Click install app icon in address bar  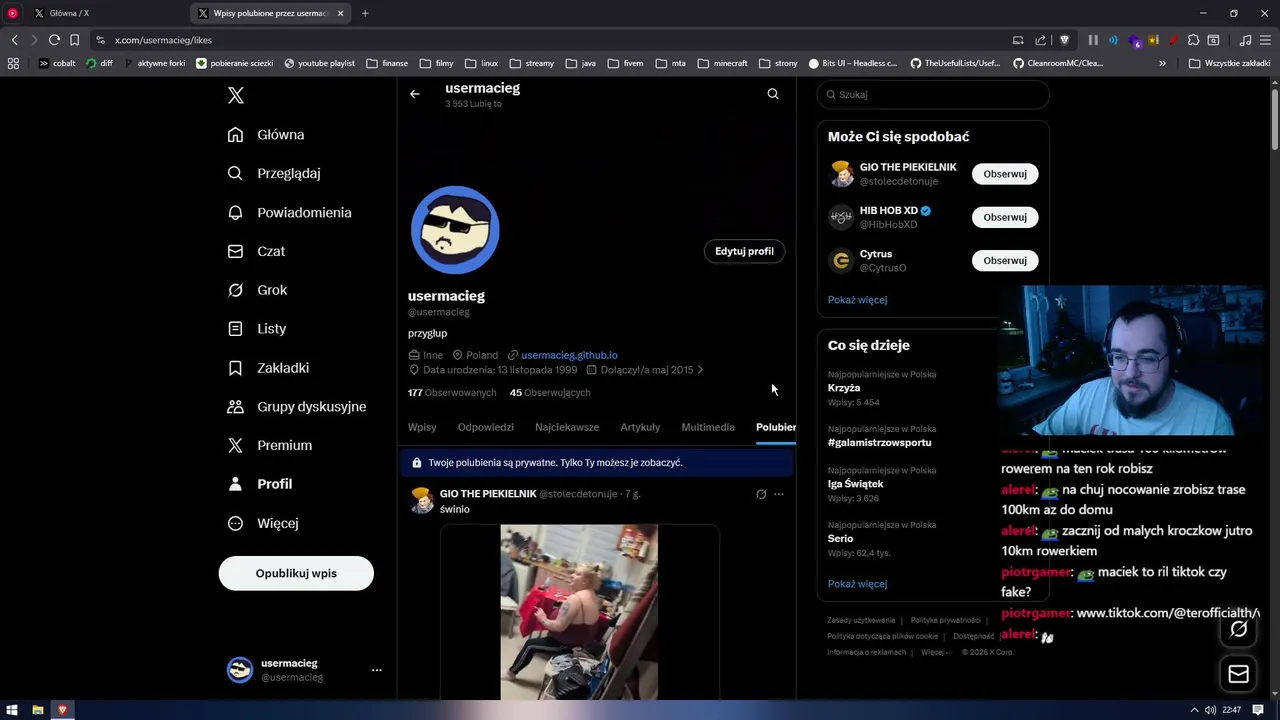click(1018, 40)
